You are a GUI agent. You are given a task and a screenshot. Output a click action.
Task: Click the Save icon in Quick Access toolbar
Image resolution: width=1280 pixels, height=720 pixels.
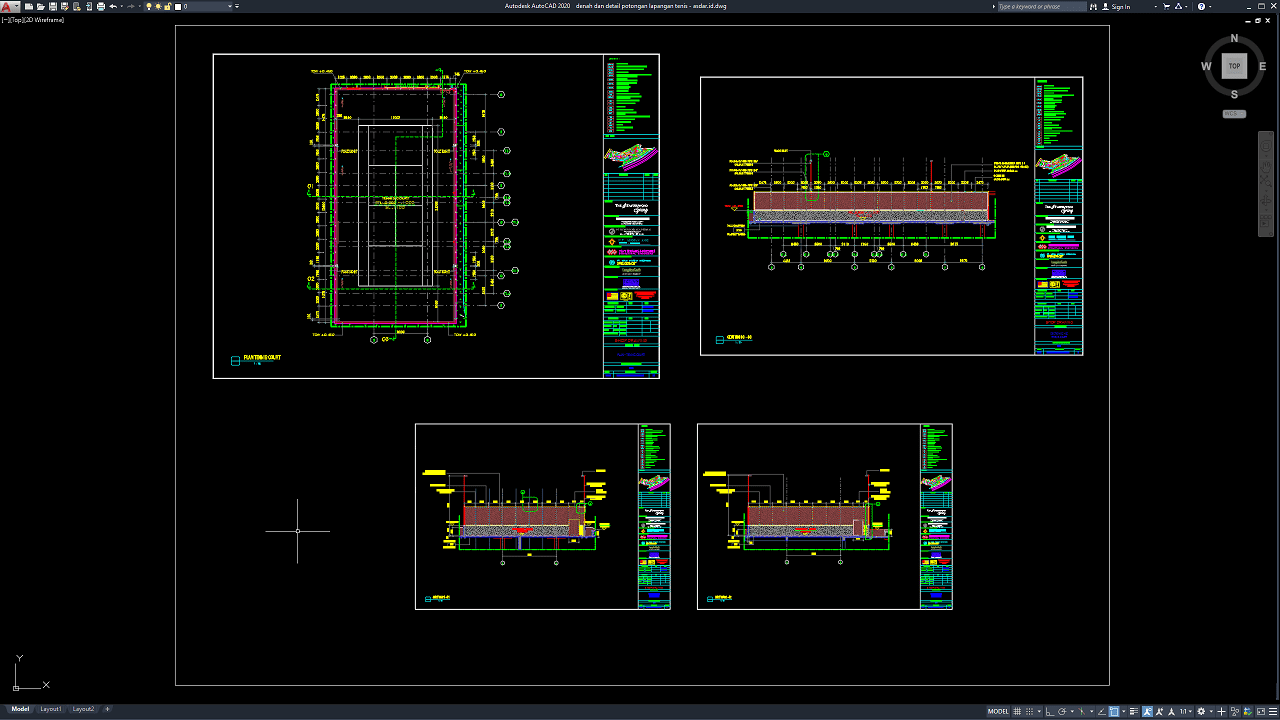(52, 7)
